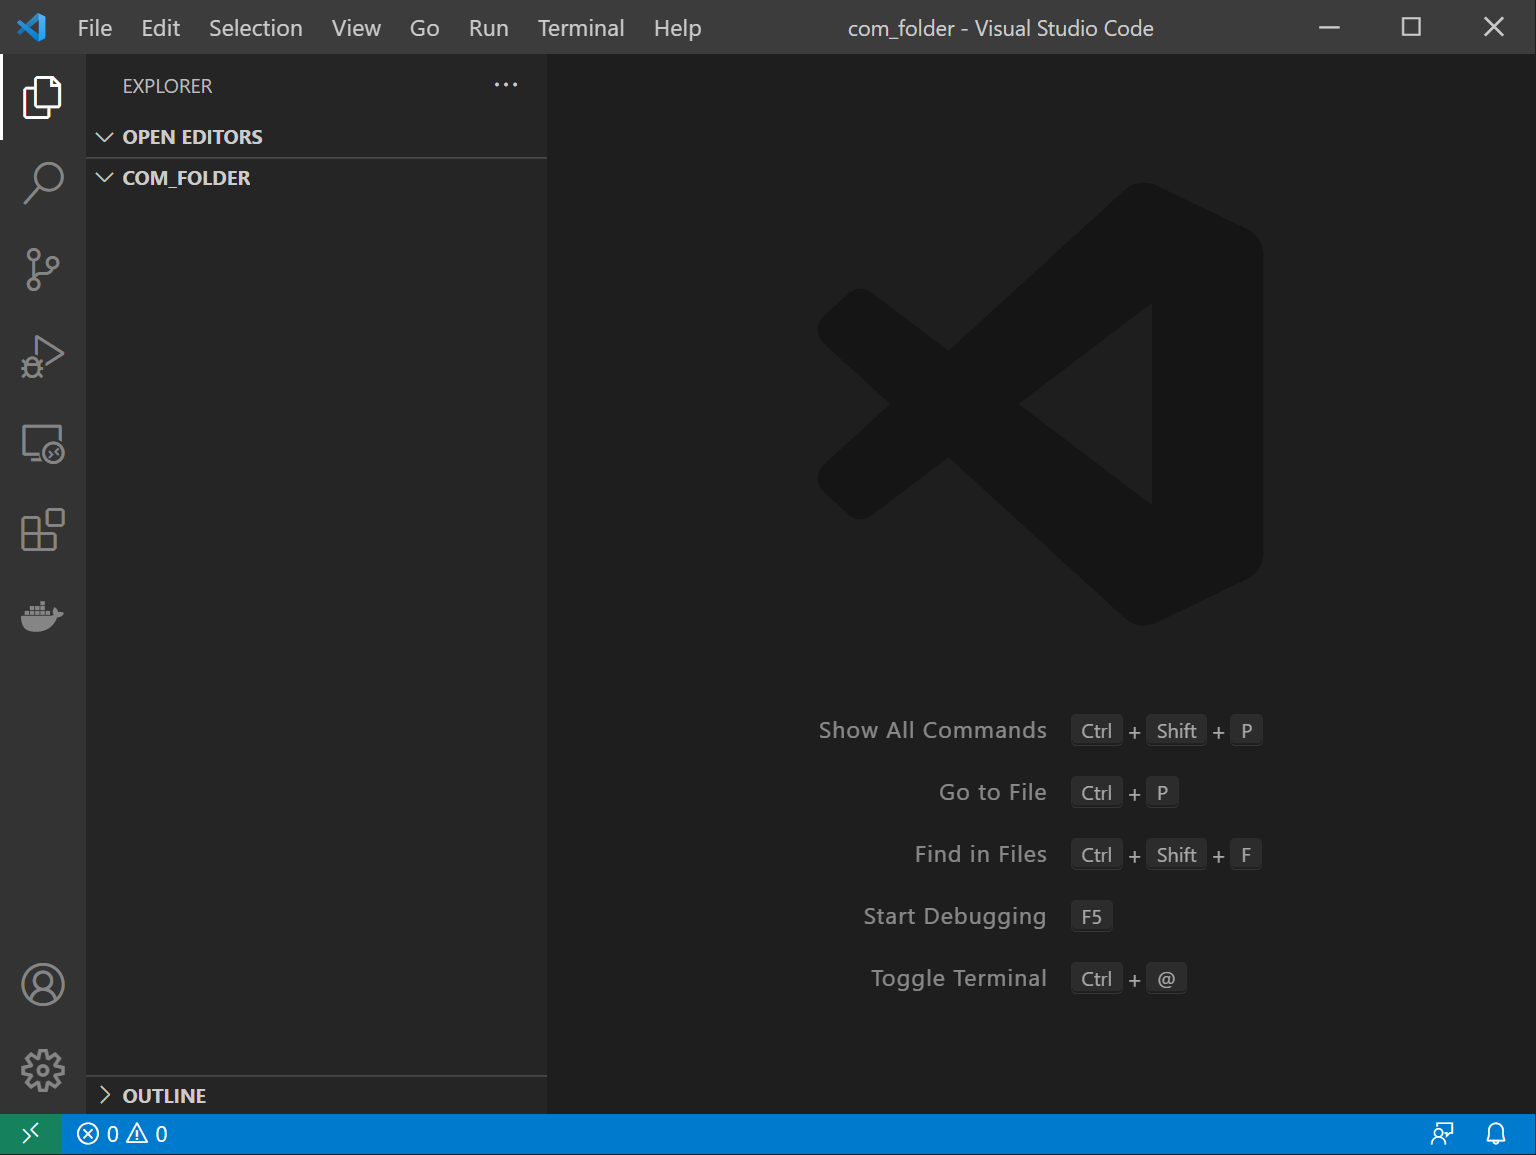
Task: Open the Manage gear icon
Action: click(x=42, y=1071)
